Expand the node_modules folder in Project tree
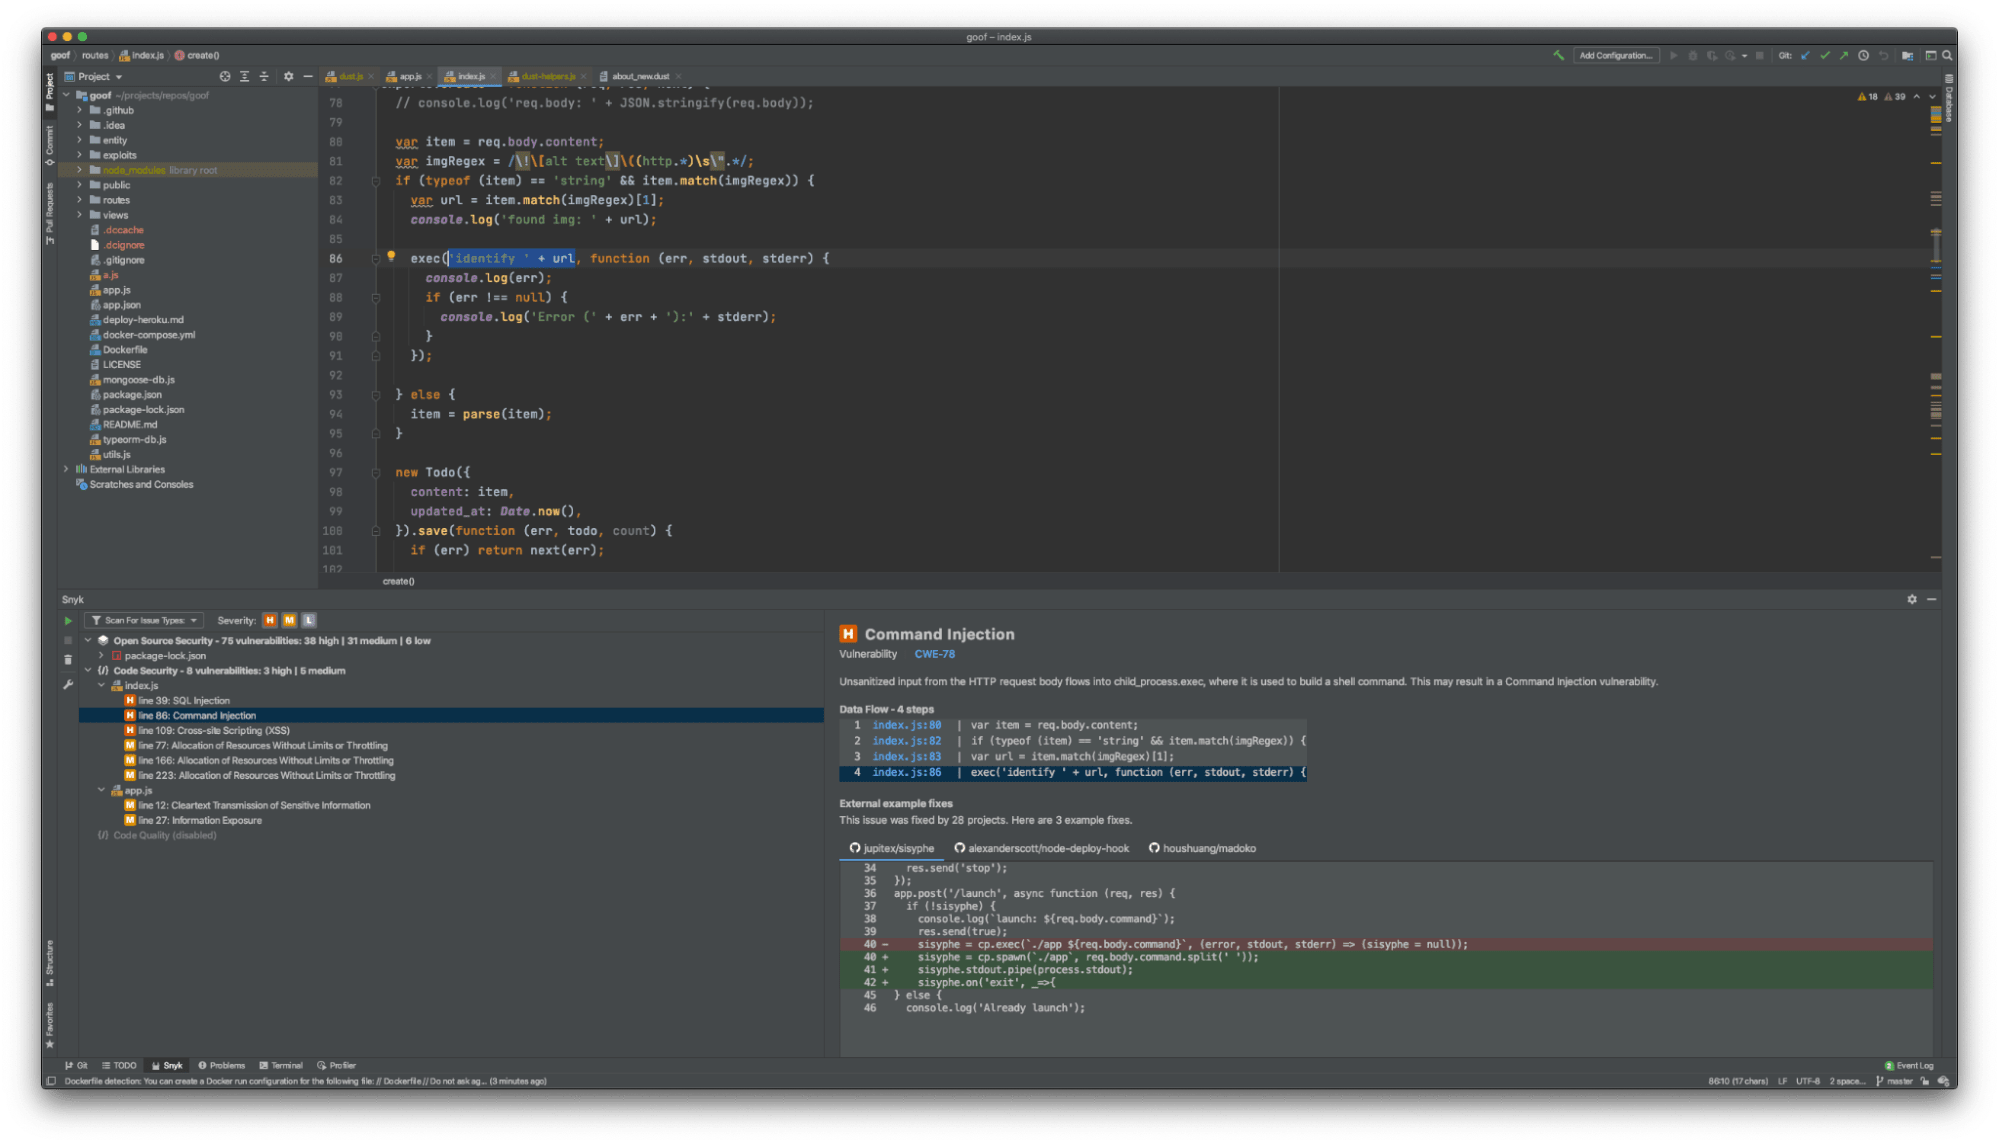This screenshot has width=1999, height=1144. point(80,170)
